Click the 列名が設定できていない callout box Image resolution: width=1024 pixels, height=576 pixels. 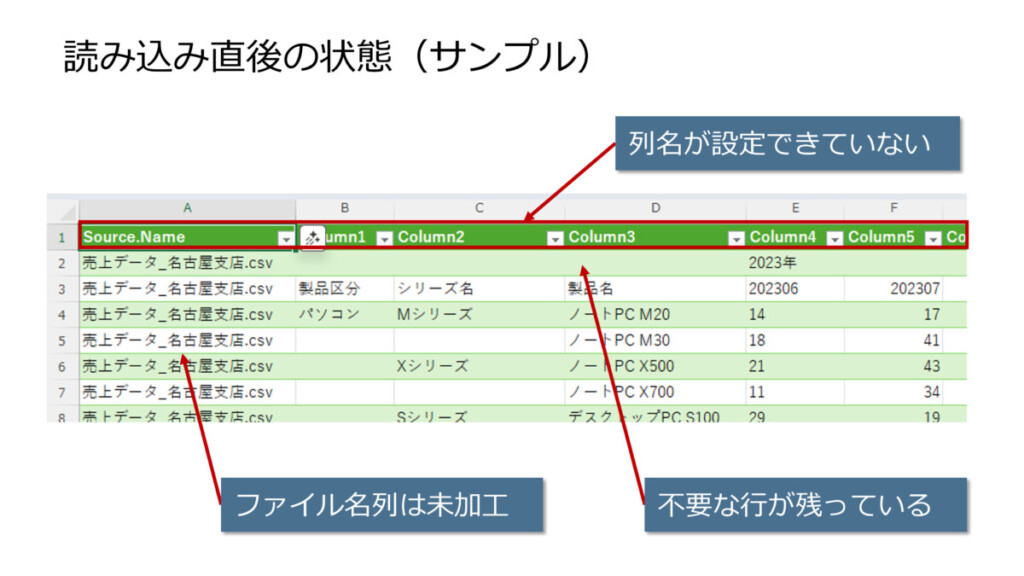point(787,143)
